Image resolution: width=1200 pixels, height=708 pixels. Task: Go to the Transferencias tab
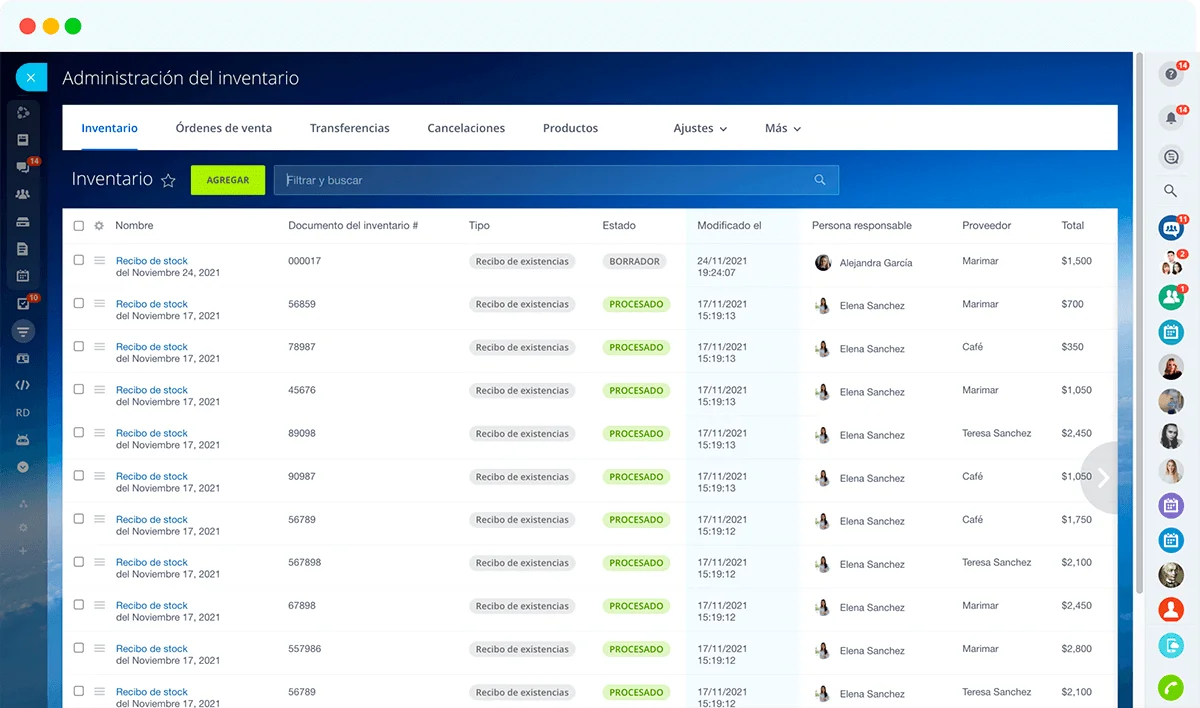pos(349,128)
